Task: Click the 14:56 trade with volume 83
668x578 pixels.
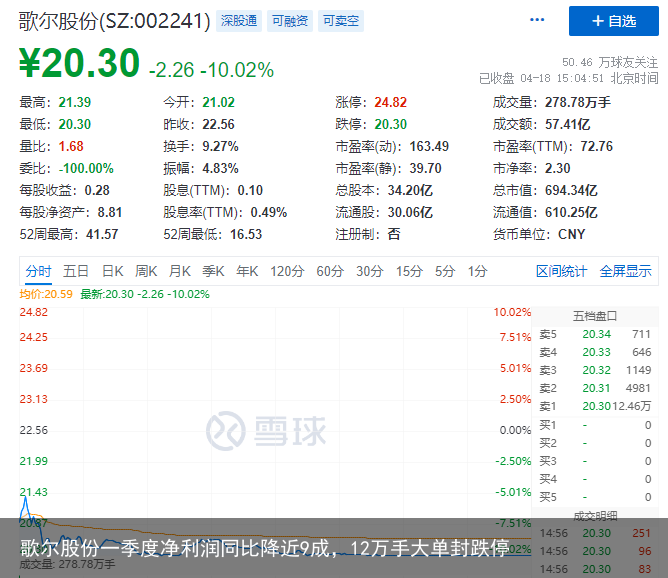Action: [595, 569]
